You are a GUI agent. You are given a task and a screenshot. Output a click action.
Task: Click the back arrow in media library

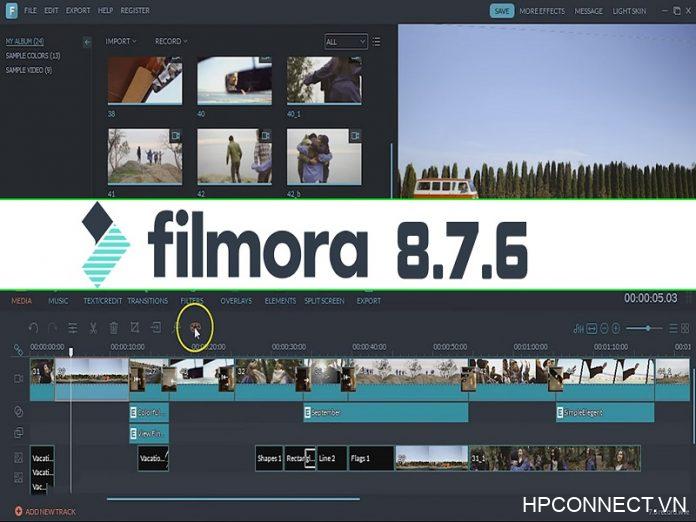coord(87,42)
